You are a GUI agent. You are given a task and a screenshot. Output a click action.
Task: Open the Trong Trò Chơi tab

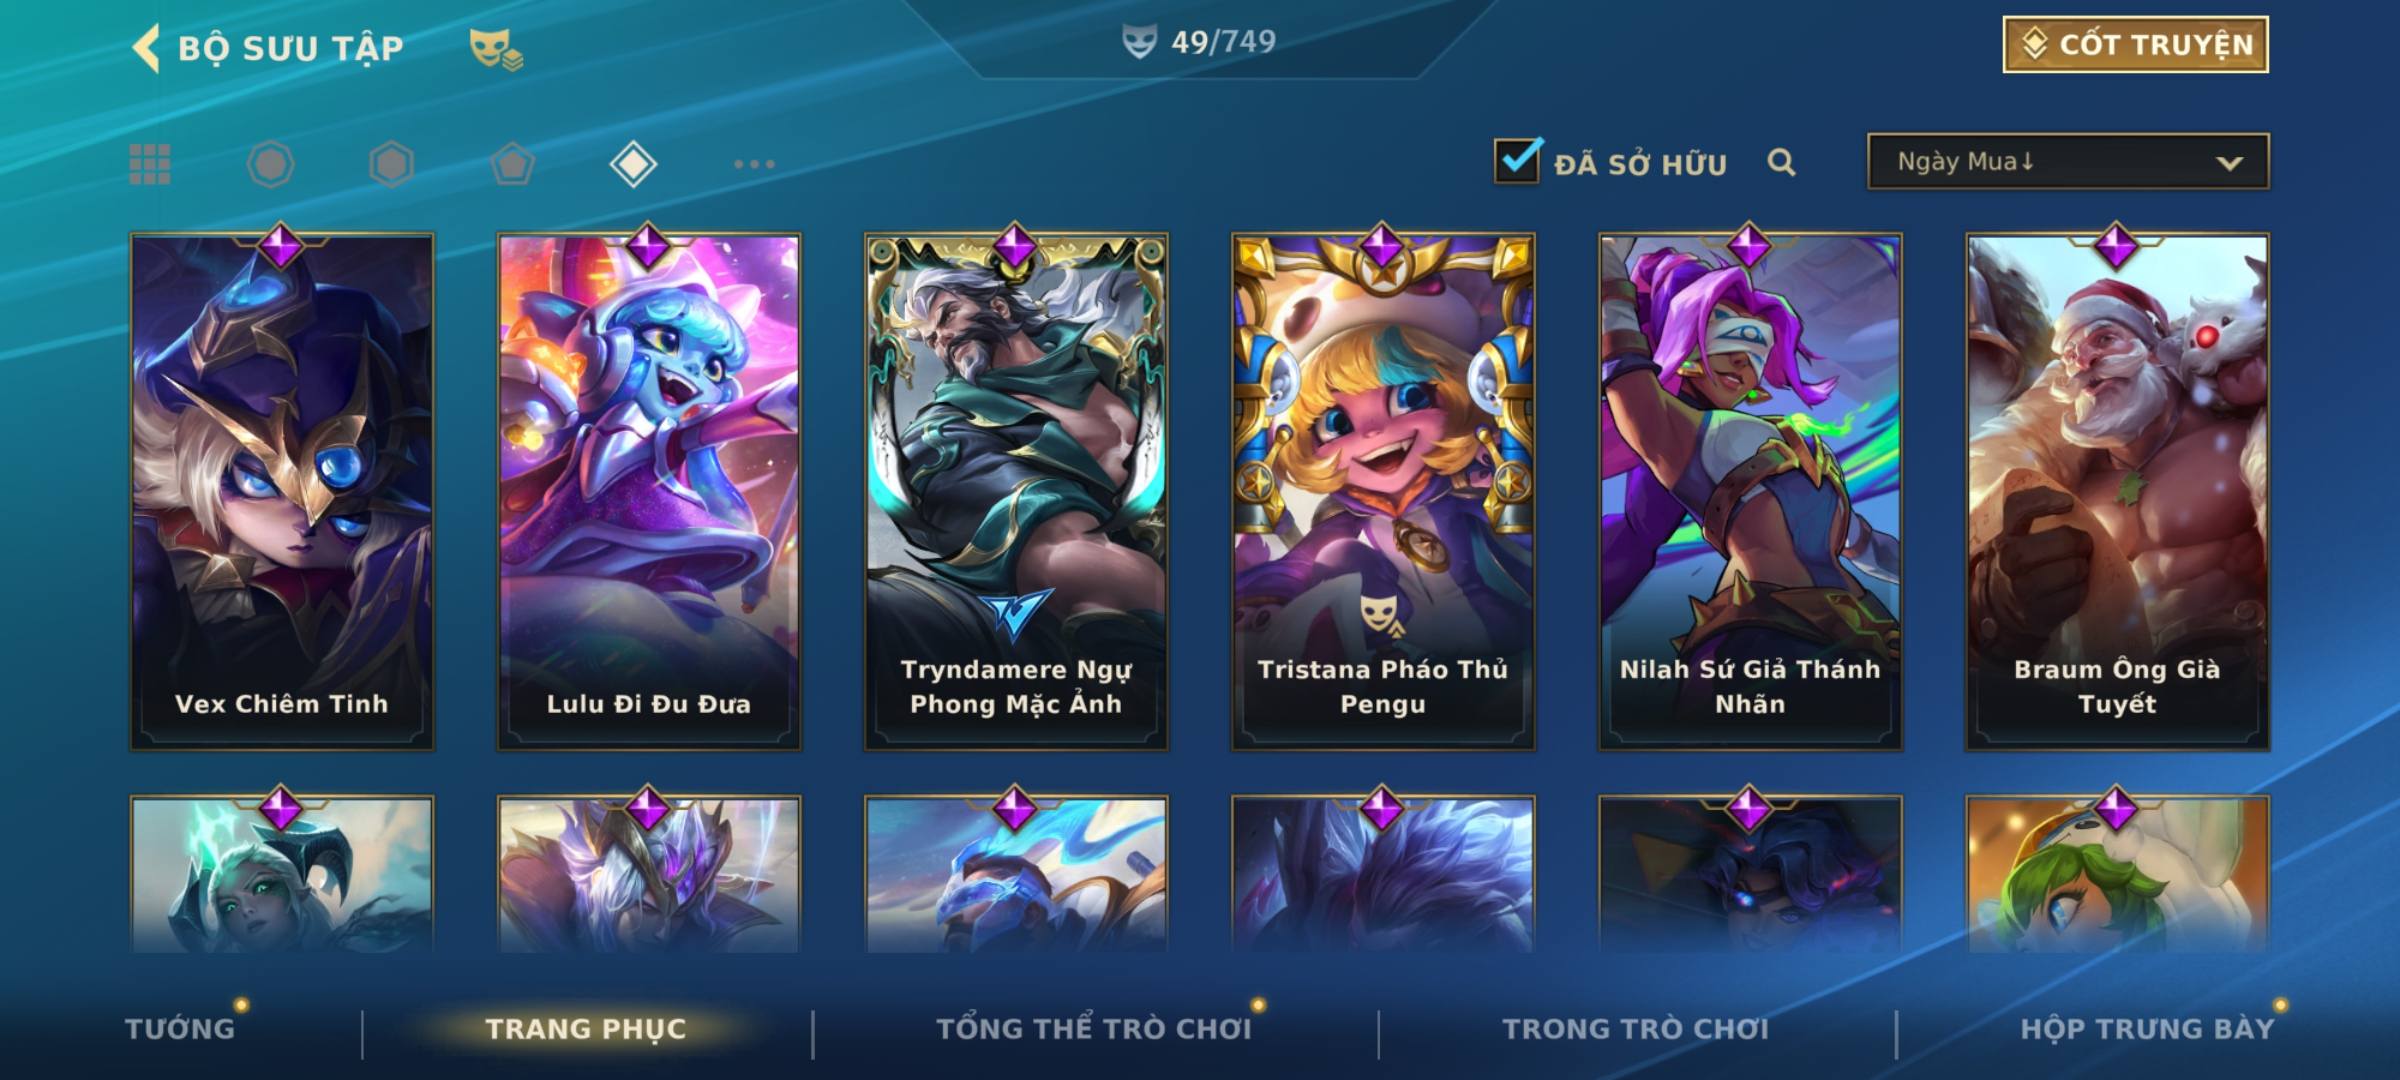tap(1636, 1029)
